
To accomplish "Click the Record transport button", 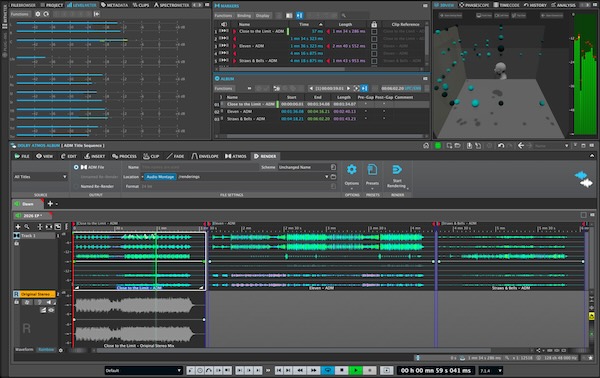I will click(370, 370).
